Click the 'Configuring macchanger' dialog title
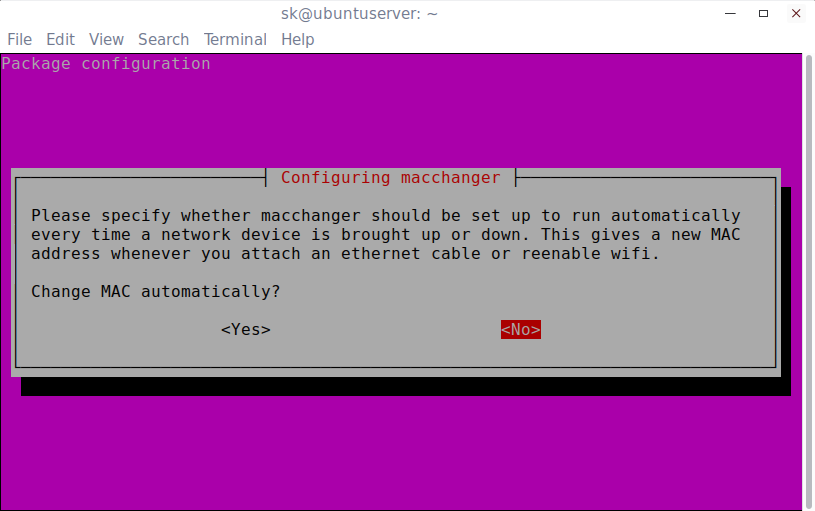815x511 pixels. [x=390, y=178]
